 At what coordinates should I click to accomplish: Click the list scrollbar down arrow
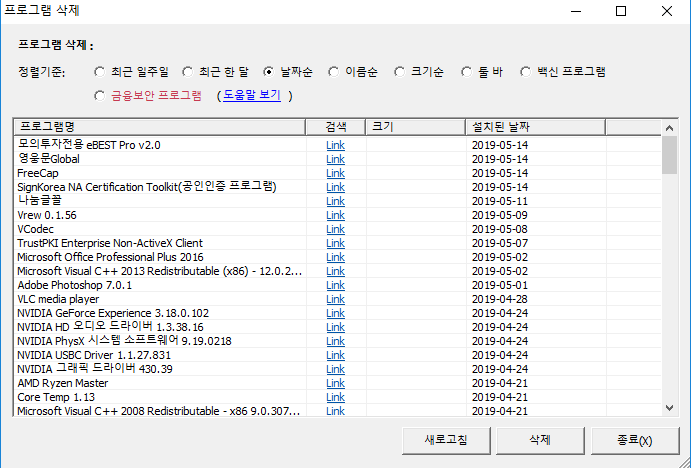669,408
